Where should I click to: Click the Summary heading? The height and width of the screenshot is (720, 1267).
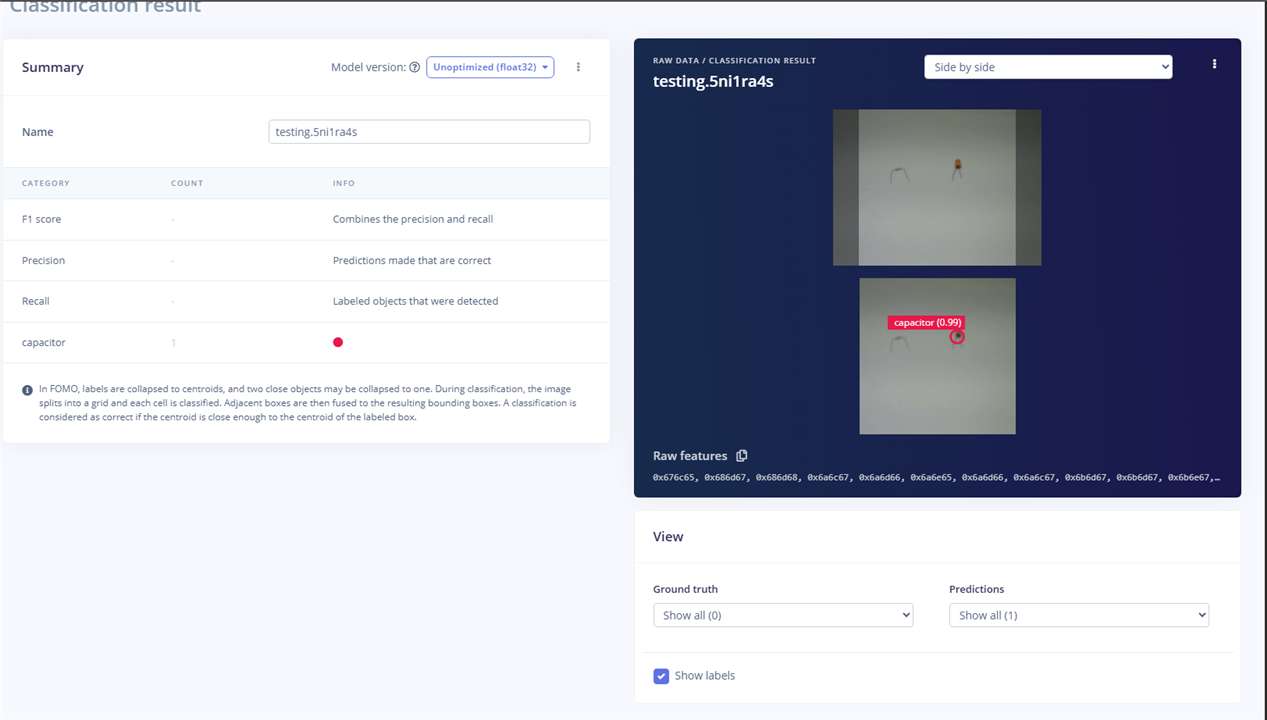53,67
